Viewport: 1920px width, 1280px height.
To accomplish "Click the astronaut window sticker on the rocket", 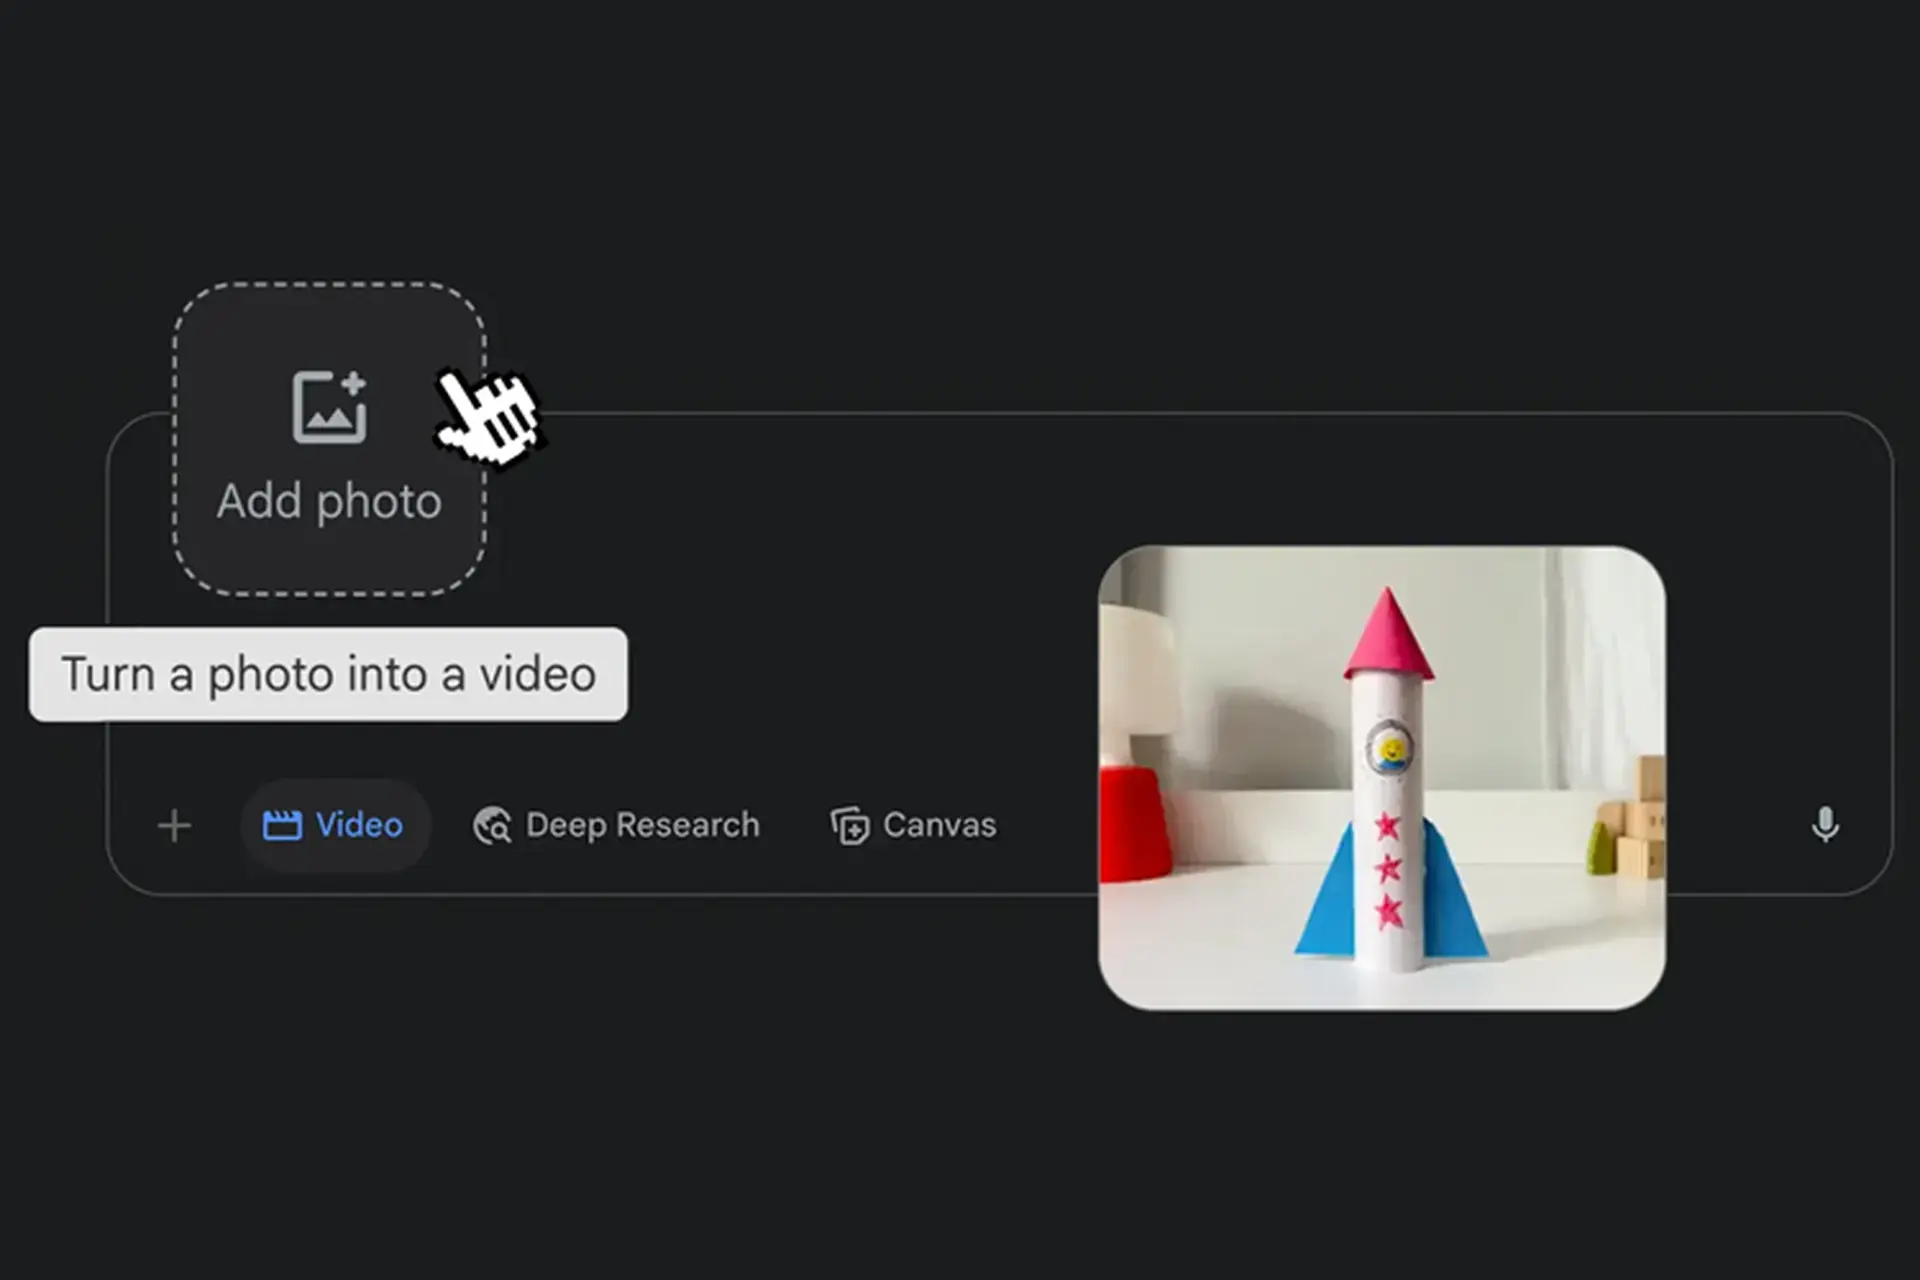I will click(x=1389, y=748).
